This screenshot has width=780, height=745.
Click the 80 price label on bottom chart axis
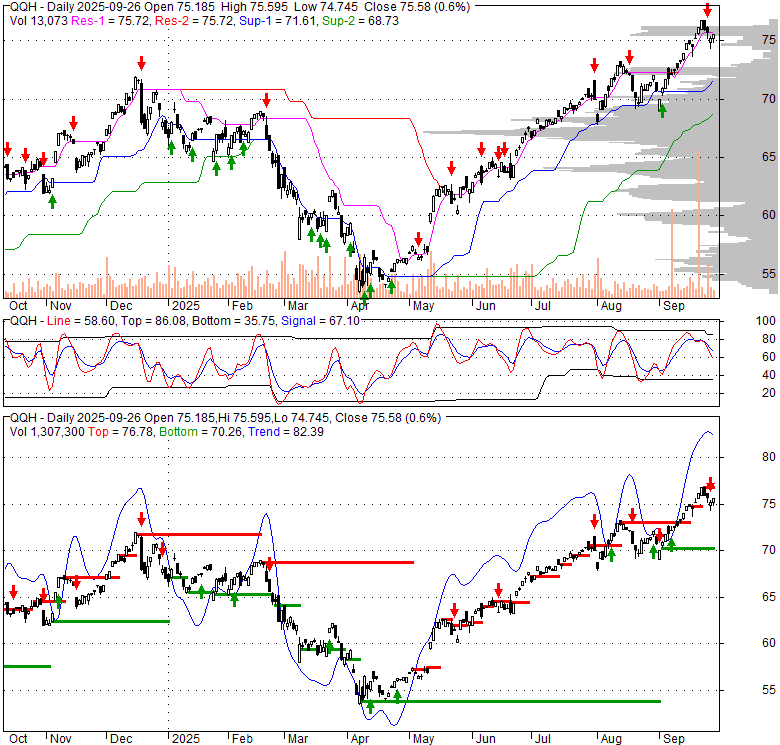769,457
